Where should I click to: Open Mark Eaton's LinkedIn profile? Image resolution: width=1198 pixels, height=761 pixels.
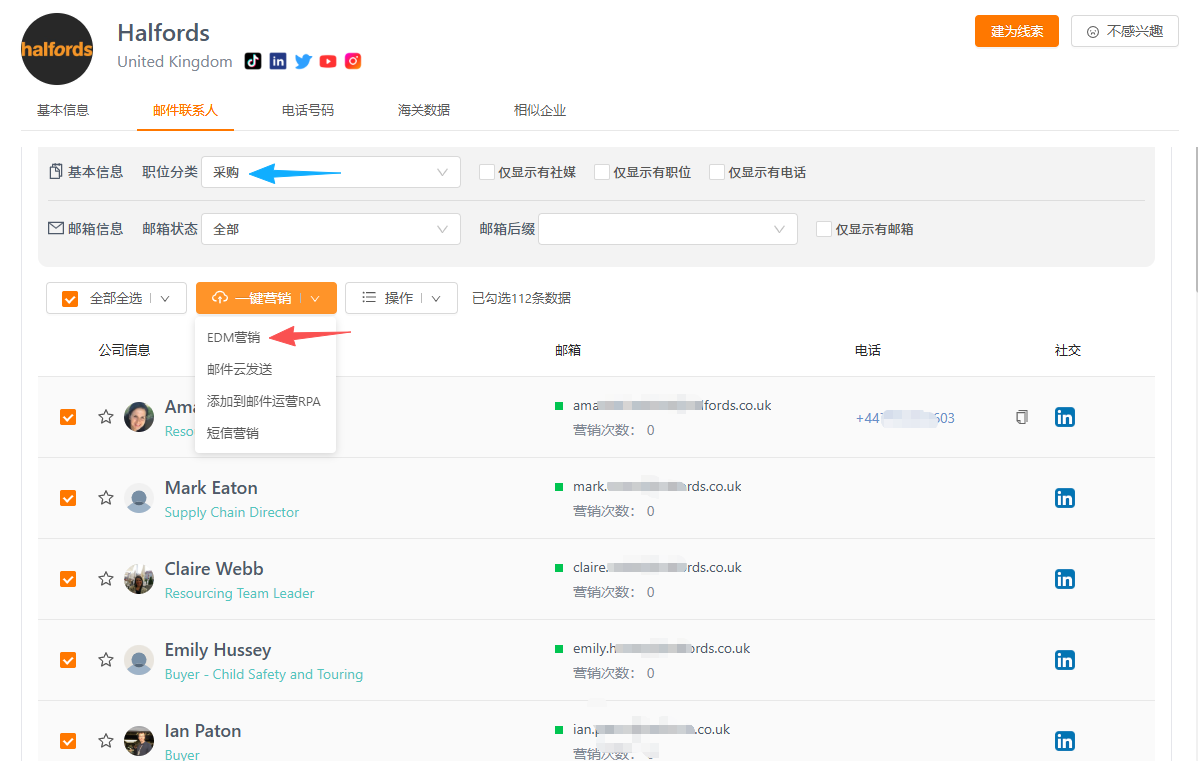[x=1064, y=498]
